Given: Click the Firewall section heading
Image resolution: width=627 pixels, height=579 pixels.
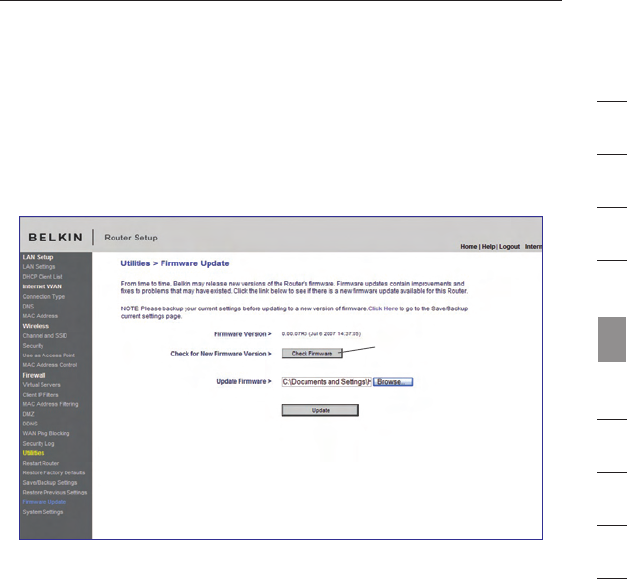Looking at the screenshot, I should (34, 375).
